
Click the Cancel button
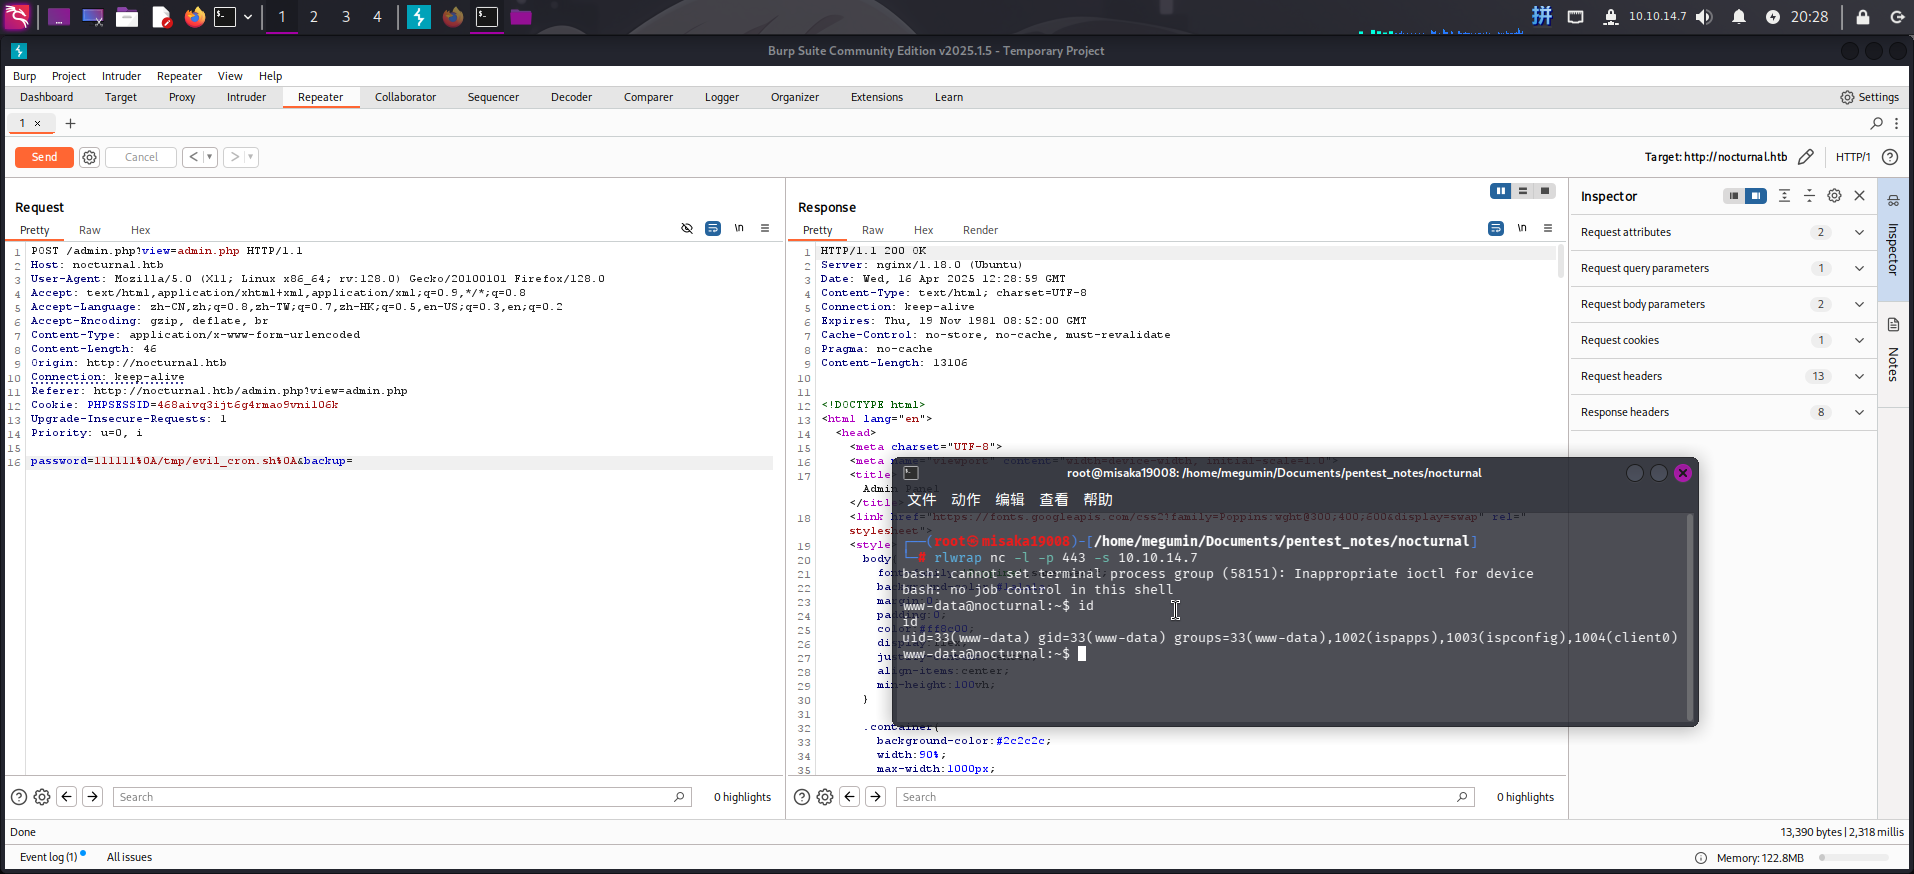pyautogui.click(x=141, y=157)
